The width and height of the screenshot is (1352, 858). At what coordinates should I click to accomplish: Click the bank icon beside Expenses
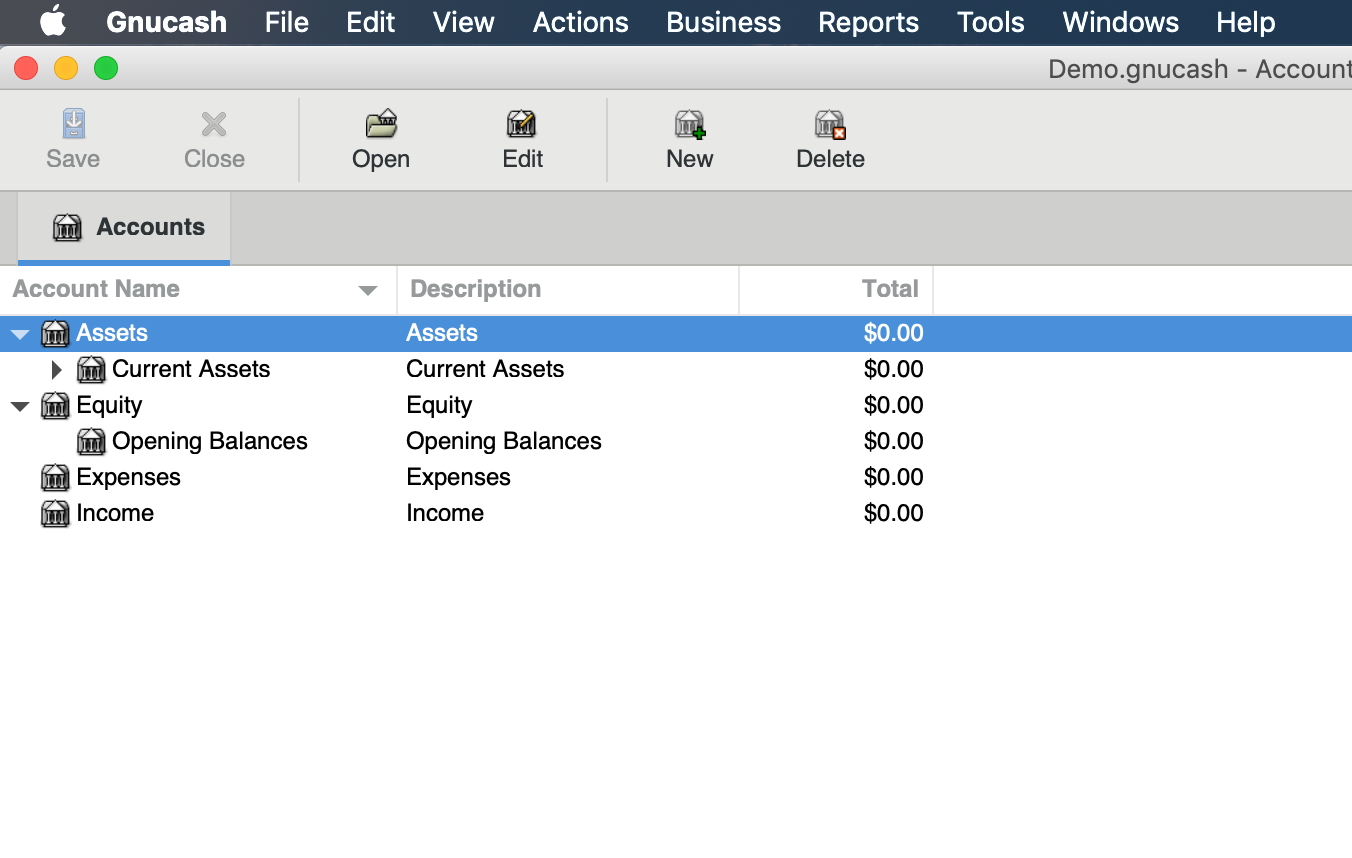(55, 477)
